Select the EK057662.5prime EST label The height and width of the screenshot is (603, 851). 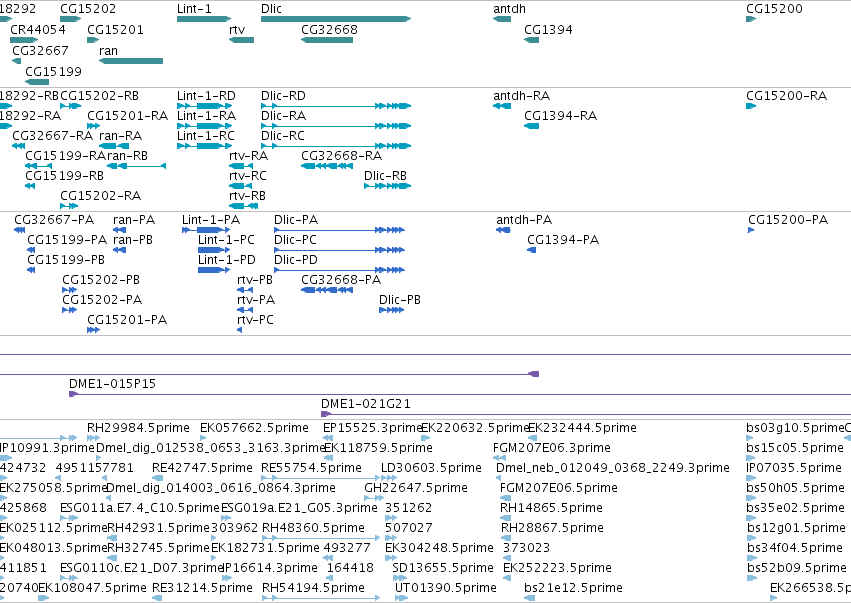(x=255, y=428)
